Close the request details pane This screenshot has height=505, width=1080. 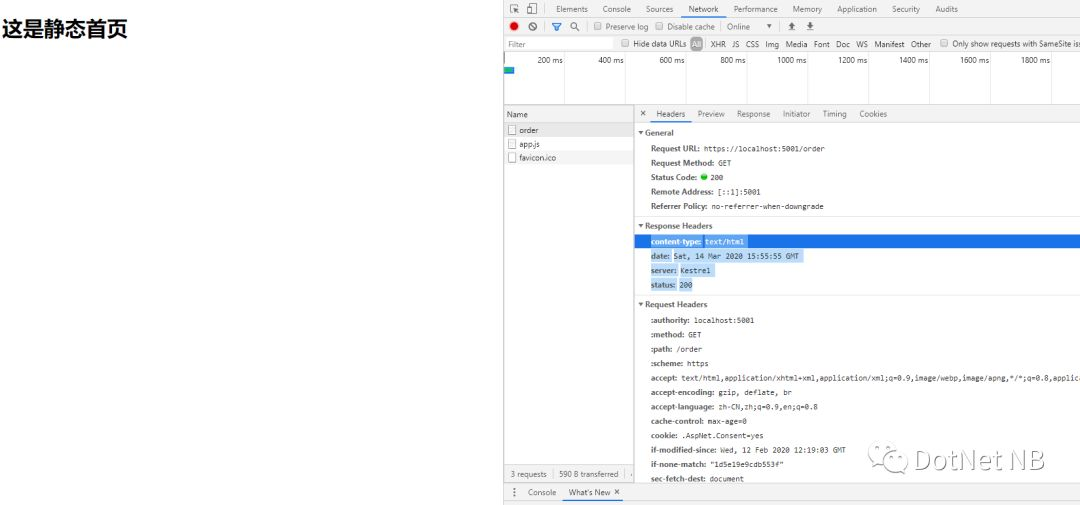click(643, 114)
